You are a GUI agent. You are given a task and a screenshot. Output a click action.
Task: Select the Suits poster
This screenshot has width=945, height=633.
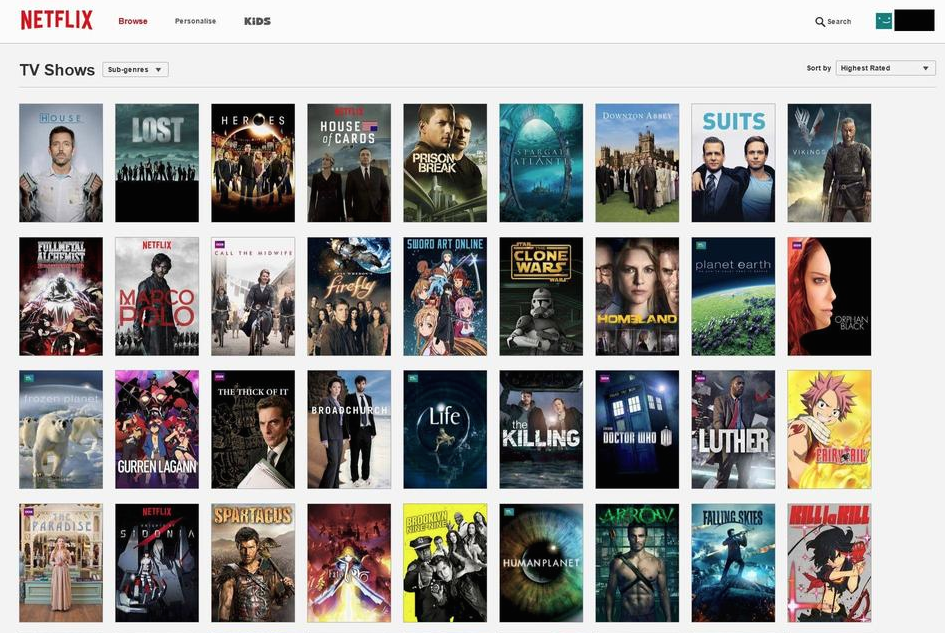(x=733, y=163)
